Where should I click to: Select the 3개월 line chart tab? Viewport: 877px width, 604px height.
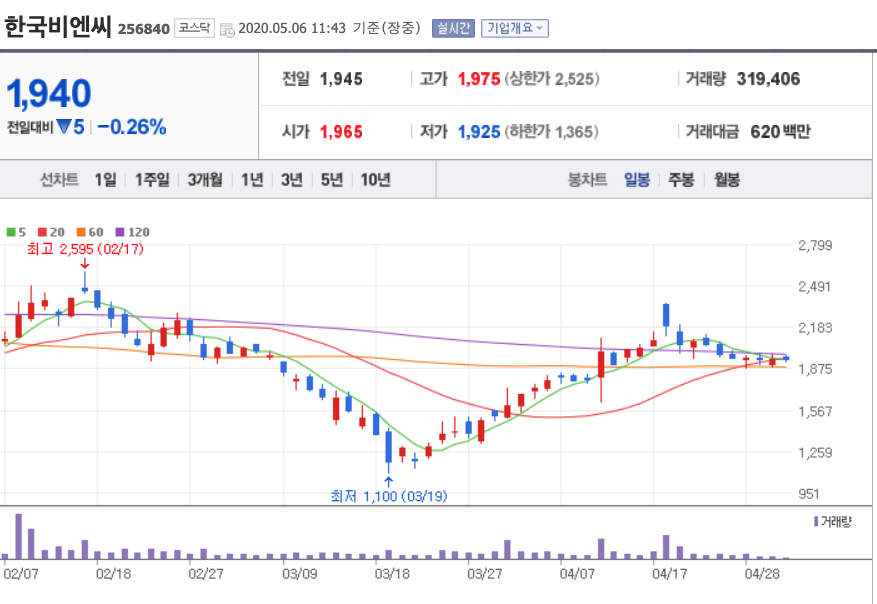(205, 180)
